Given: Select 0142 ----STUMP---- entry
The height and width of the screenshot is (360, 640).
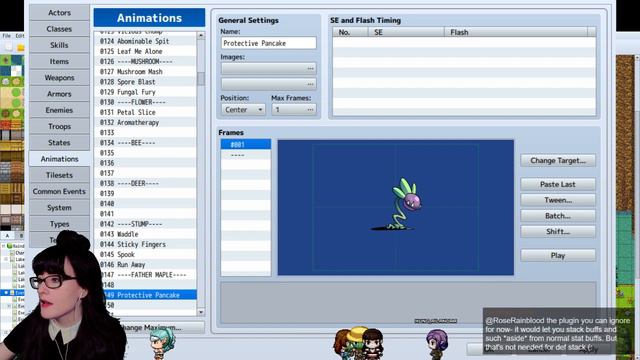Looking at the screenshot, I should pyautogui.click(x=145, y=224).
